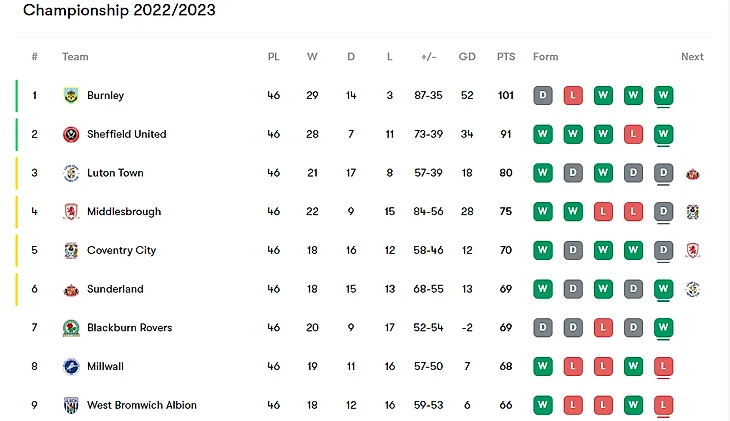This screenshot has width=730, height=421.
Task: Click Sunderland's next opponent crest icon
Action: (x=693, y=289)
